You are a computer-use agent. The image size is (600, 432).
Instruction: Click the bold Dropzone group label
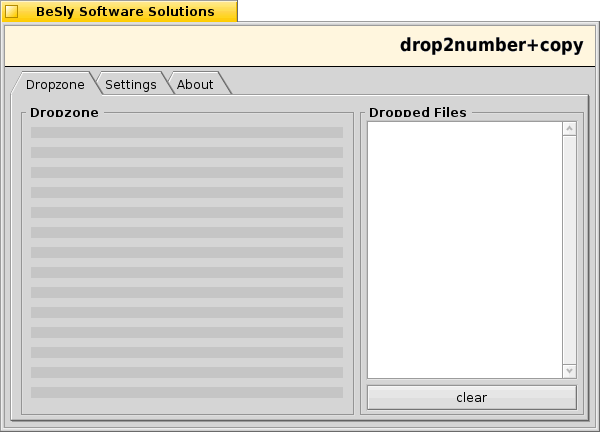[x=64, y=112]
